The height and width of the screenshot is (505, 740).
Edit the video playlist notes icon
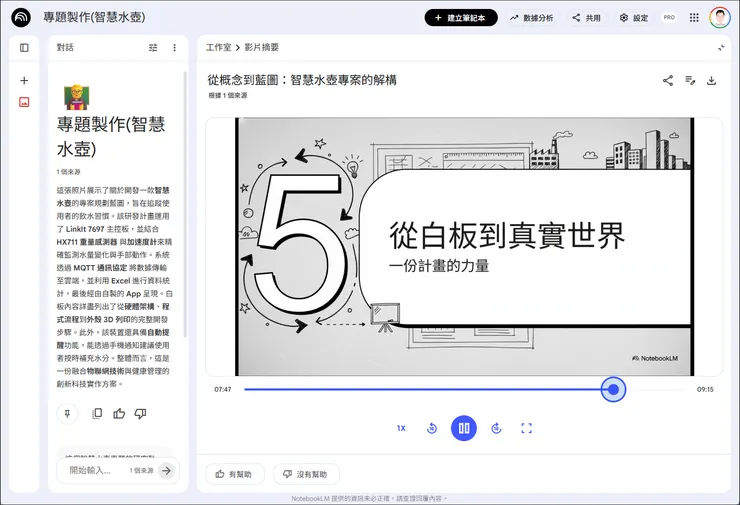690,81
